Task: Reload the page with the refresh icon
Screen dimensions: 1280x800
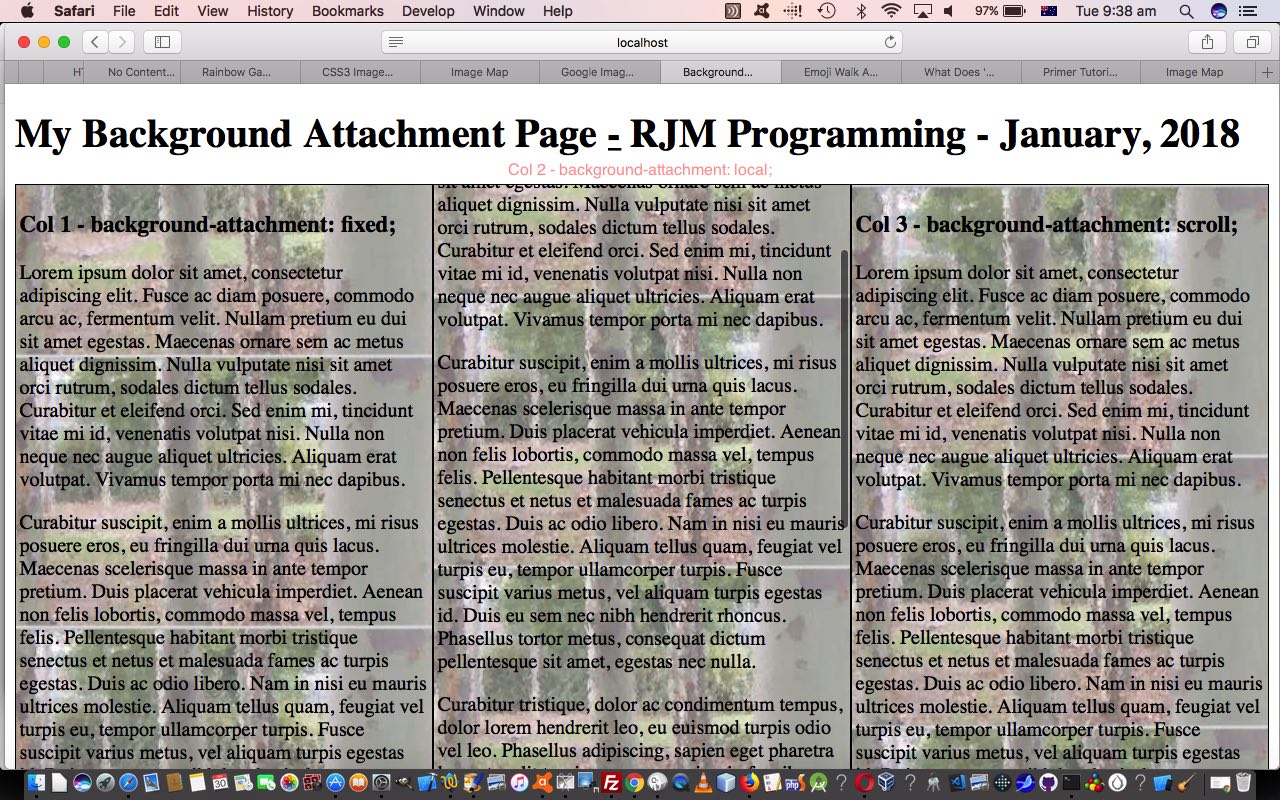Action: click(890, 42)
